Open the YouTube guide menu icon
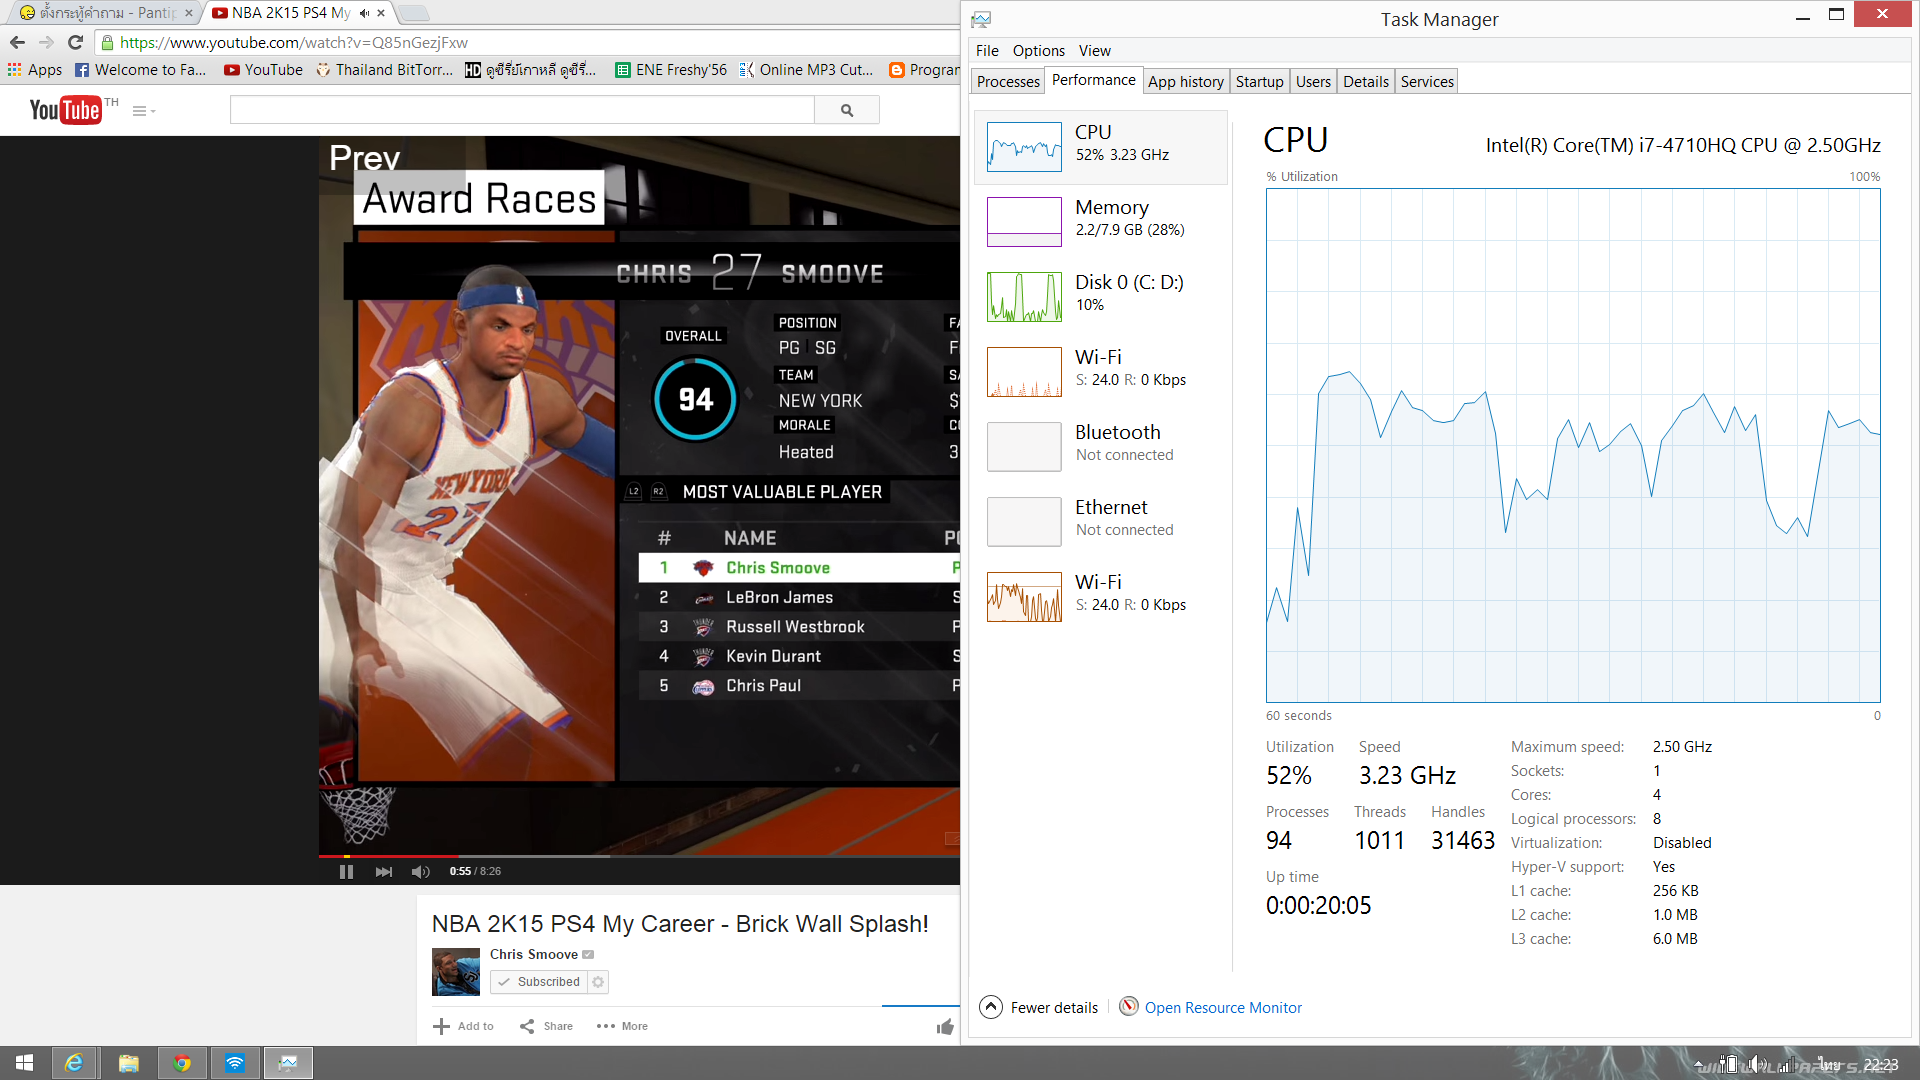1920x1080 pixels. [143, 111]
